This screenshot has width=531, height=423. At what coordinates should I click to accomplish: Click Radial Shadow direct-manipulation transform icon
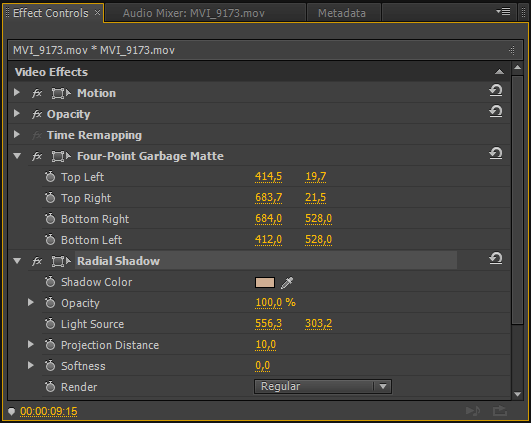tap(61, 261)
